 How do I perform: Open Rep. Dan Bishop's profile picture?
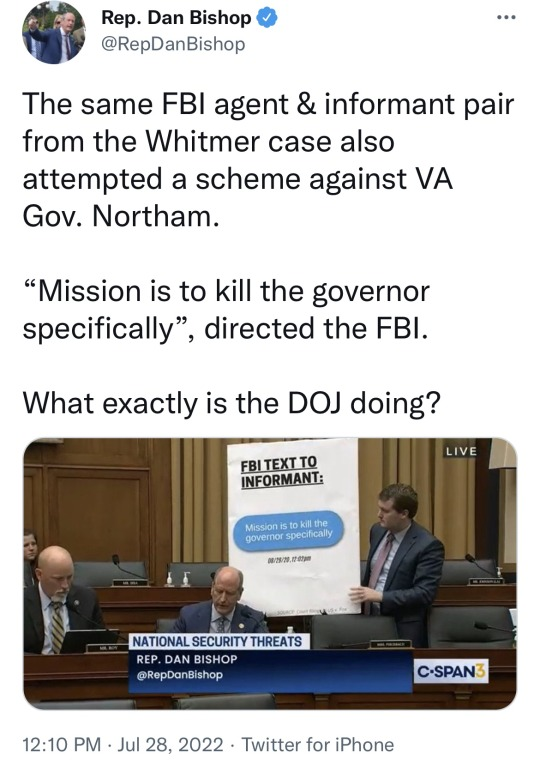point(54,32)
